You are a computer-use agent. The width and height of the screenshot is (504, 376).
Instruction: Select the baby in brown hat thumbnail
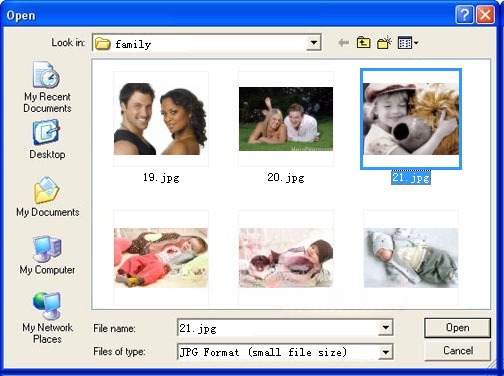(286, 257)
